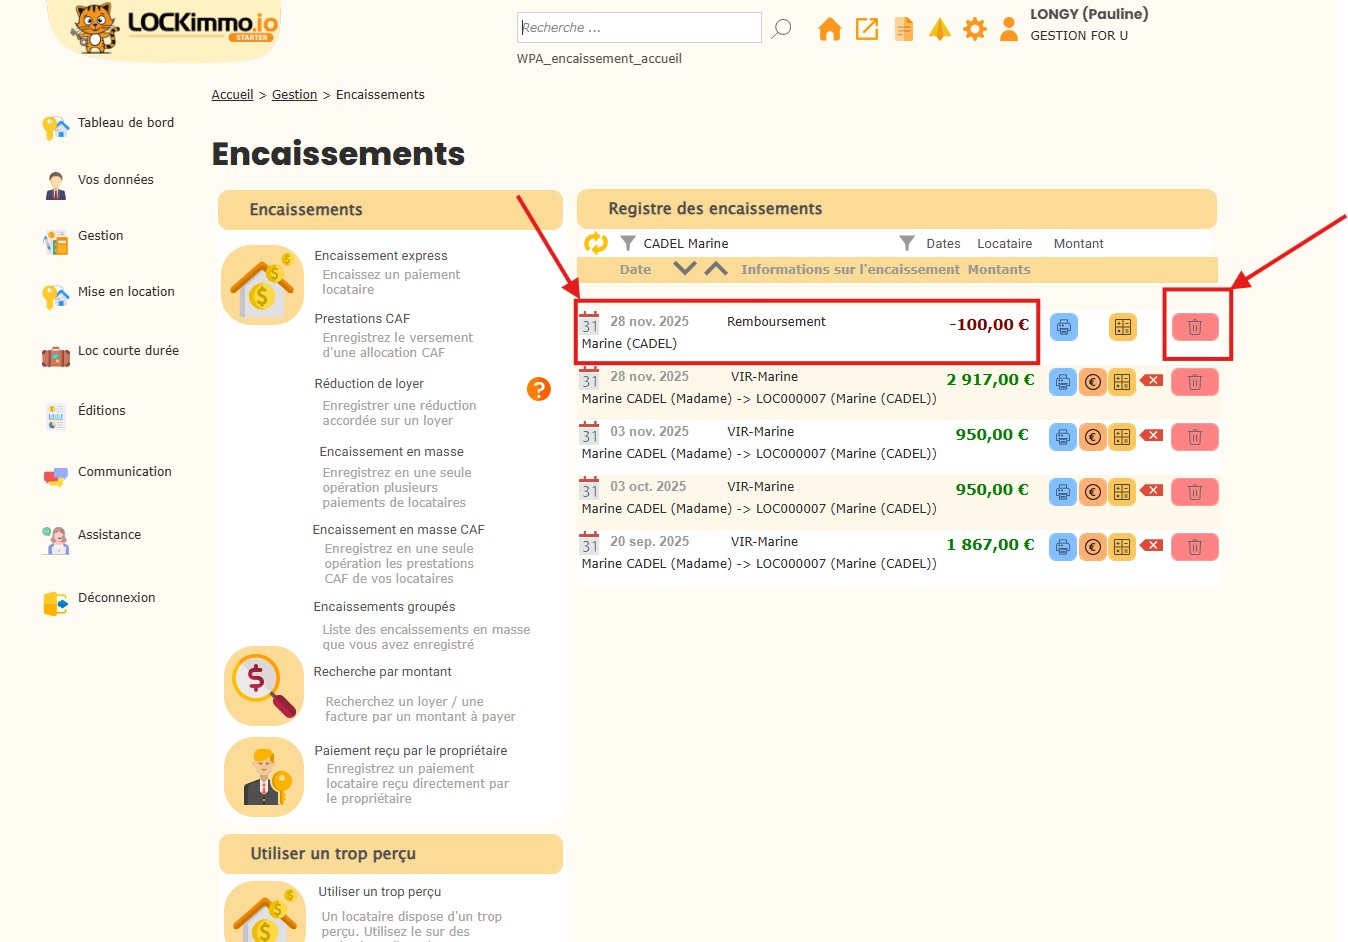Viewport: 1348px width, 942px height.
Task: Open the Communication sidebar menu
Action: (x=125, y=472)
